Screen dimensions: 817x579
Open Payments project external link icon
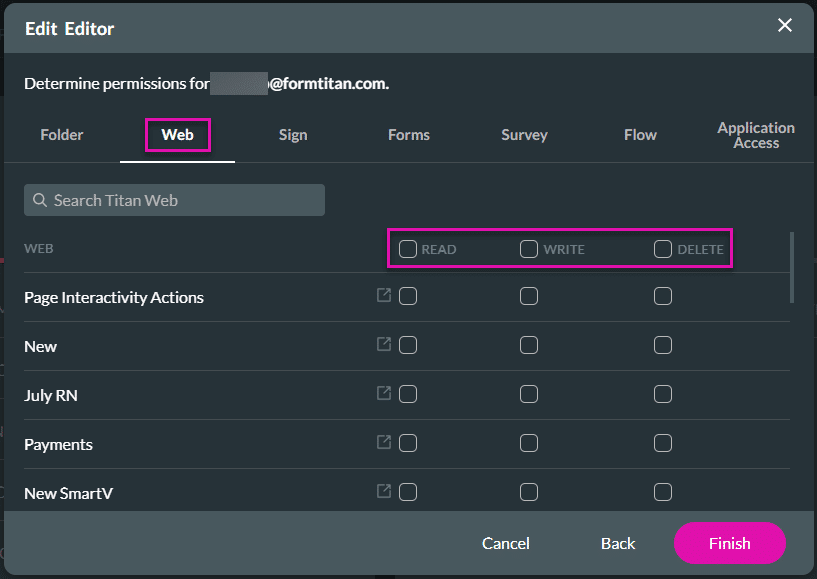[384, 443]
